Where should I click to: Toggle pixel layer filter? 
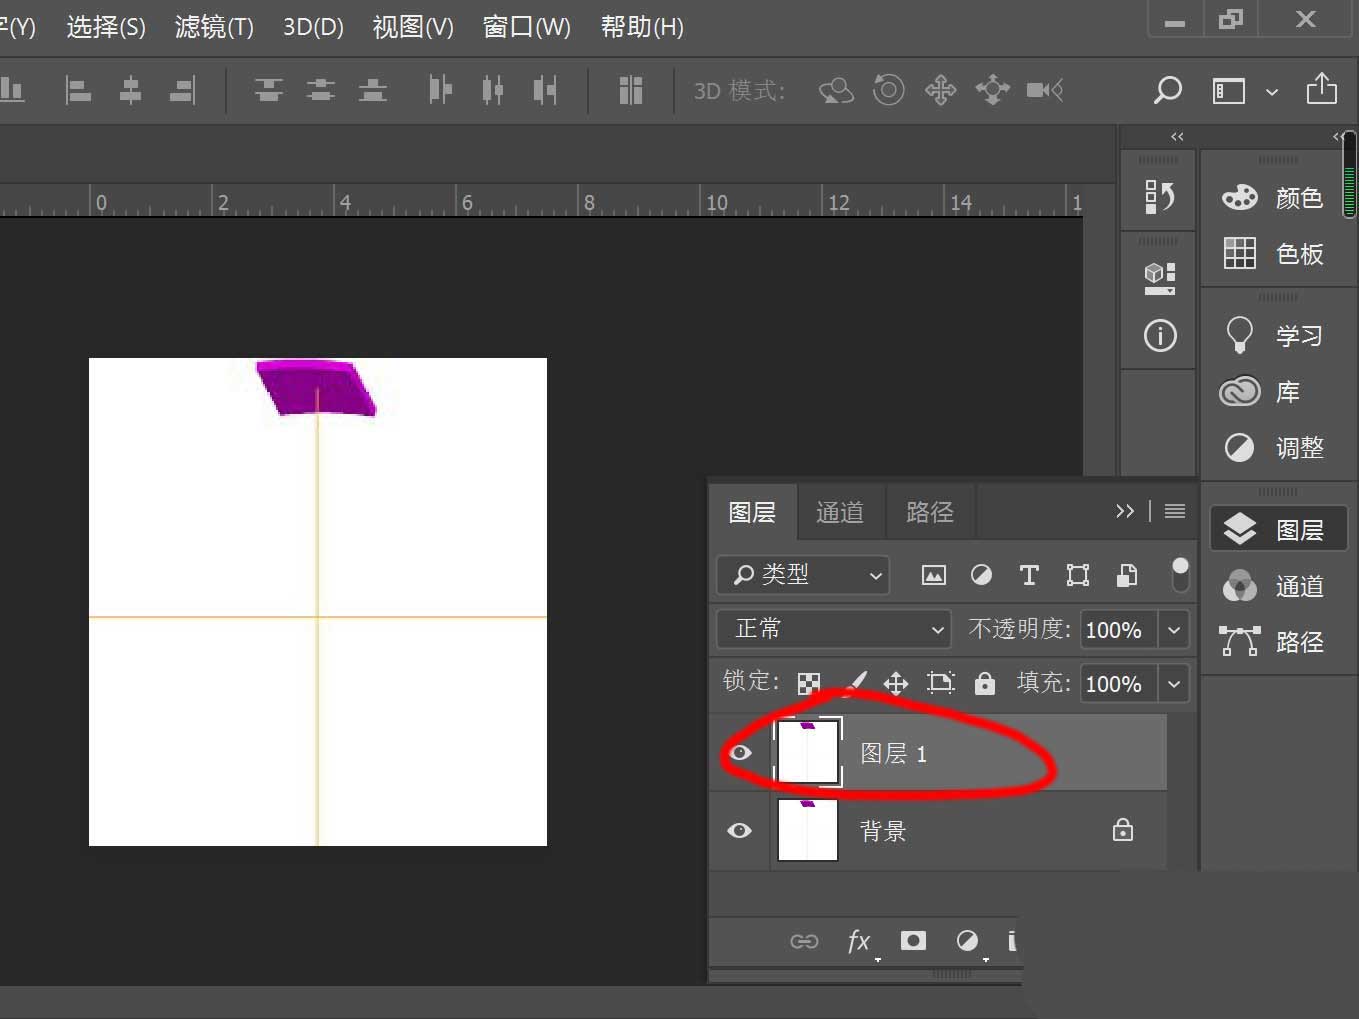pyautogui.click(x=933, y=575)
